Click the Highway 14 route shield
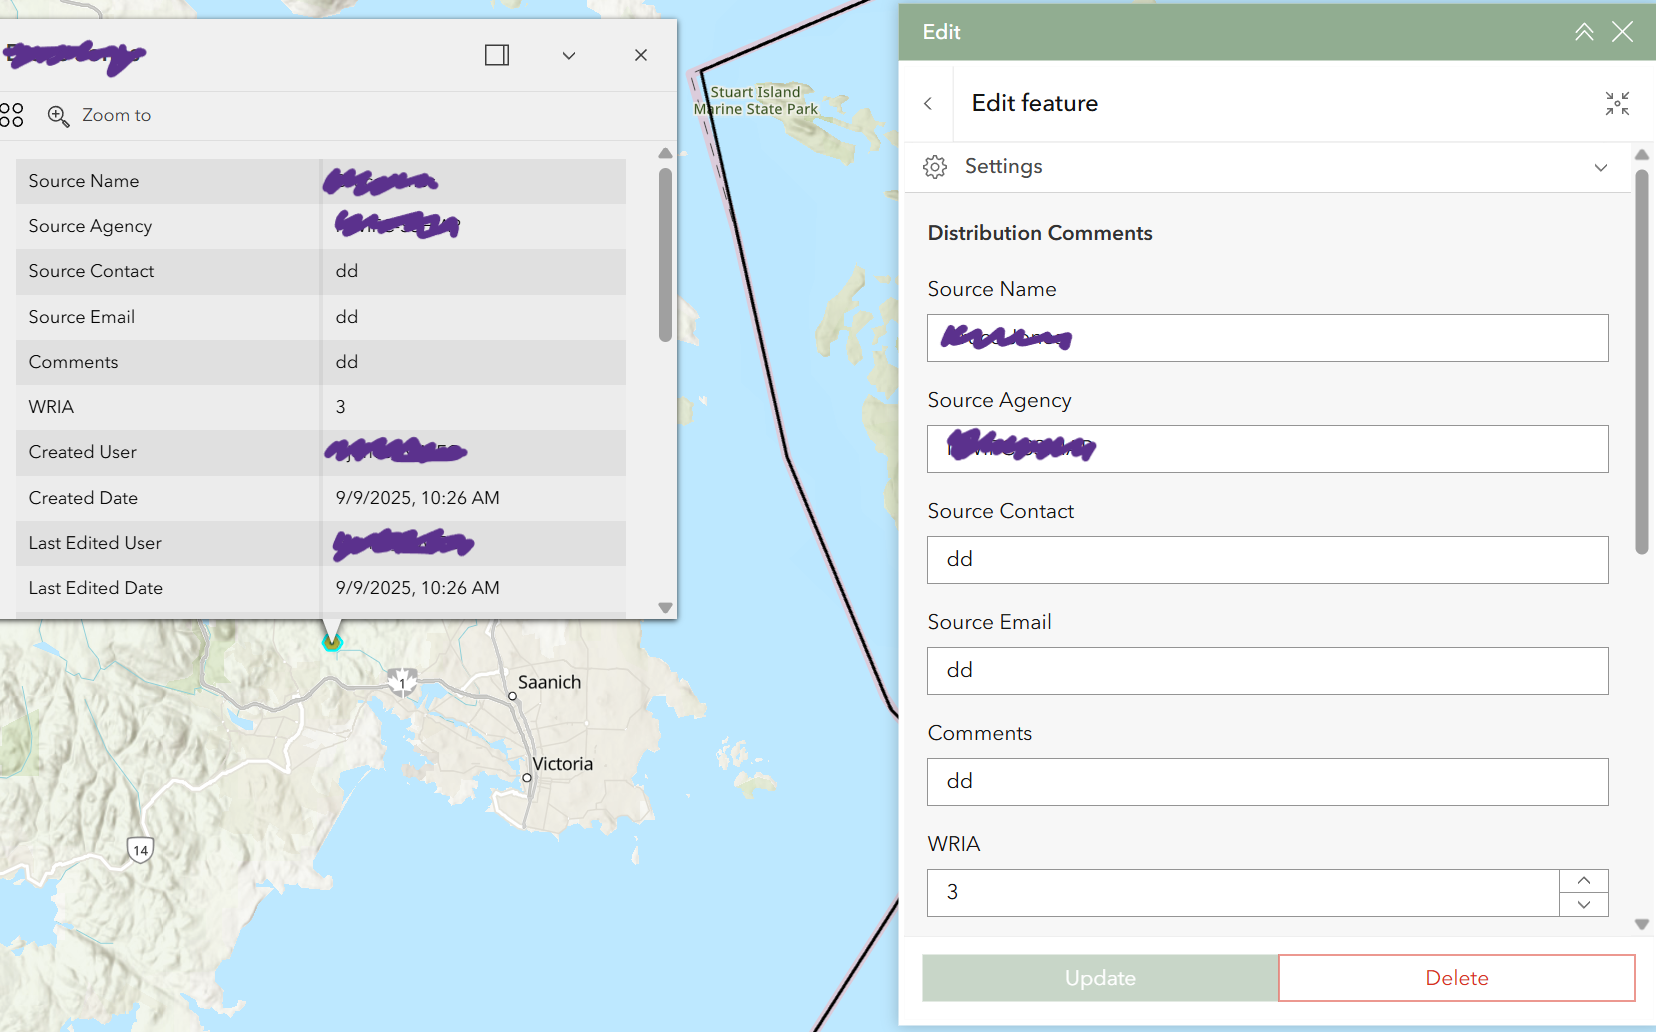Screen dimensions: 1656x1032 pyautogui.click(x=138, y=849)
